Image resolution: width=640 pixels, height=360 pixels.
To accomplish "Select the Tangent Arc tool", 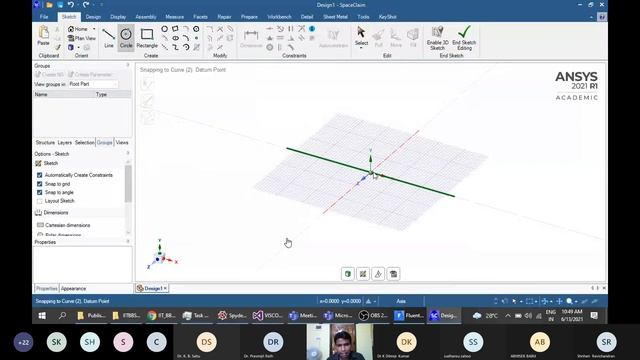I will tap(186, 29).
